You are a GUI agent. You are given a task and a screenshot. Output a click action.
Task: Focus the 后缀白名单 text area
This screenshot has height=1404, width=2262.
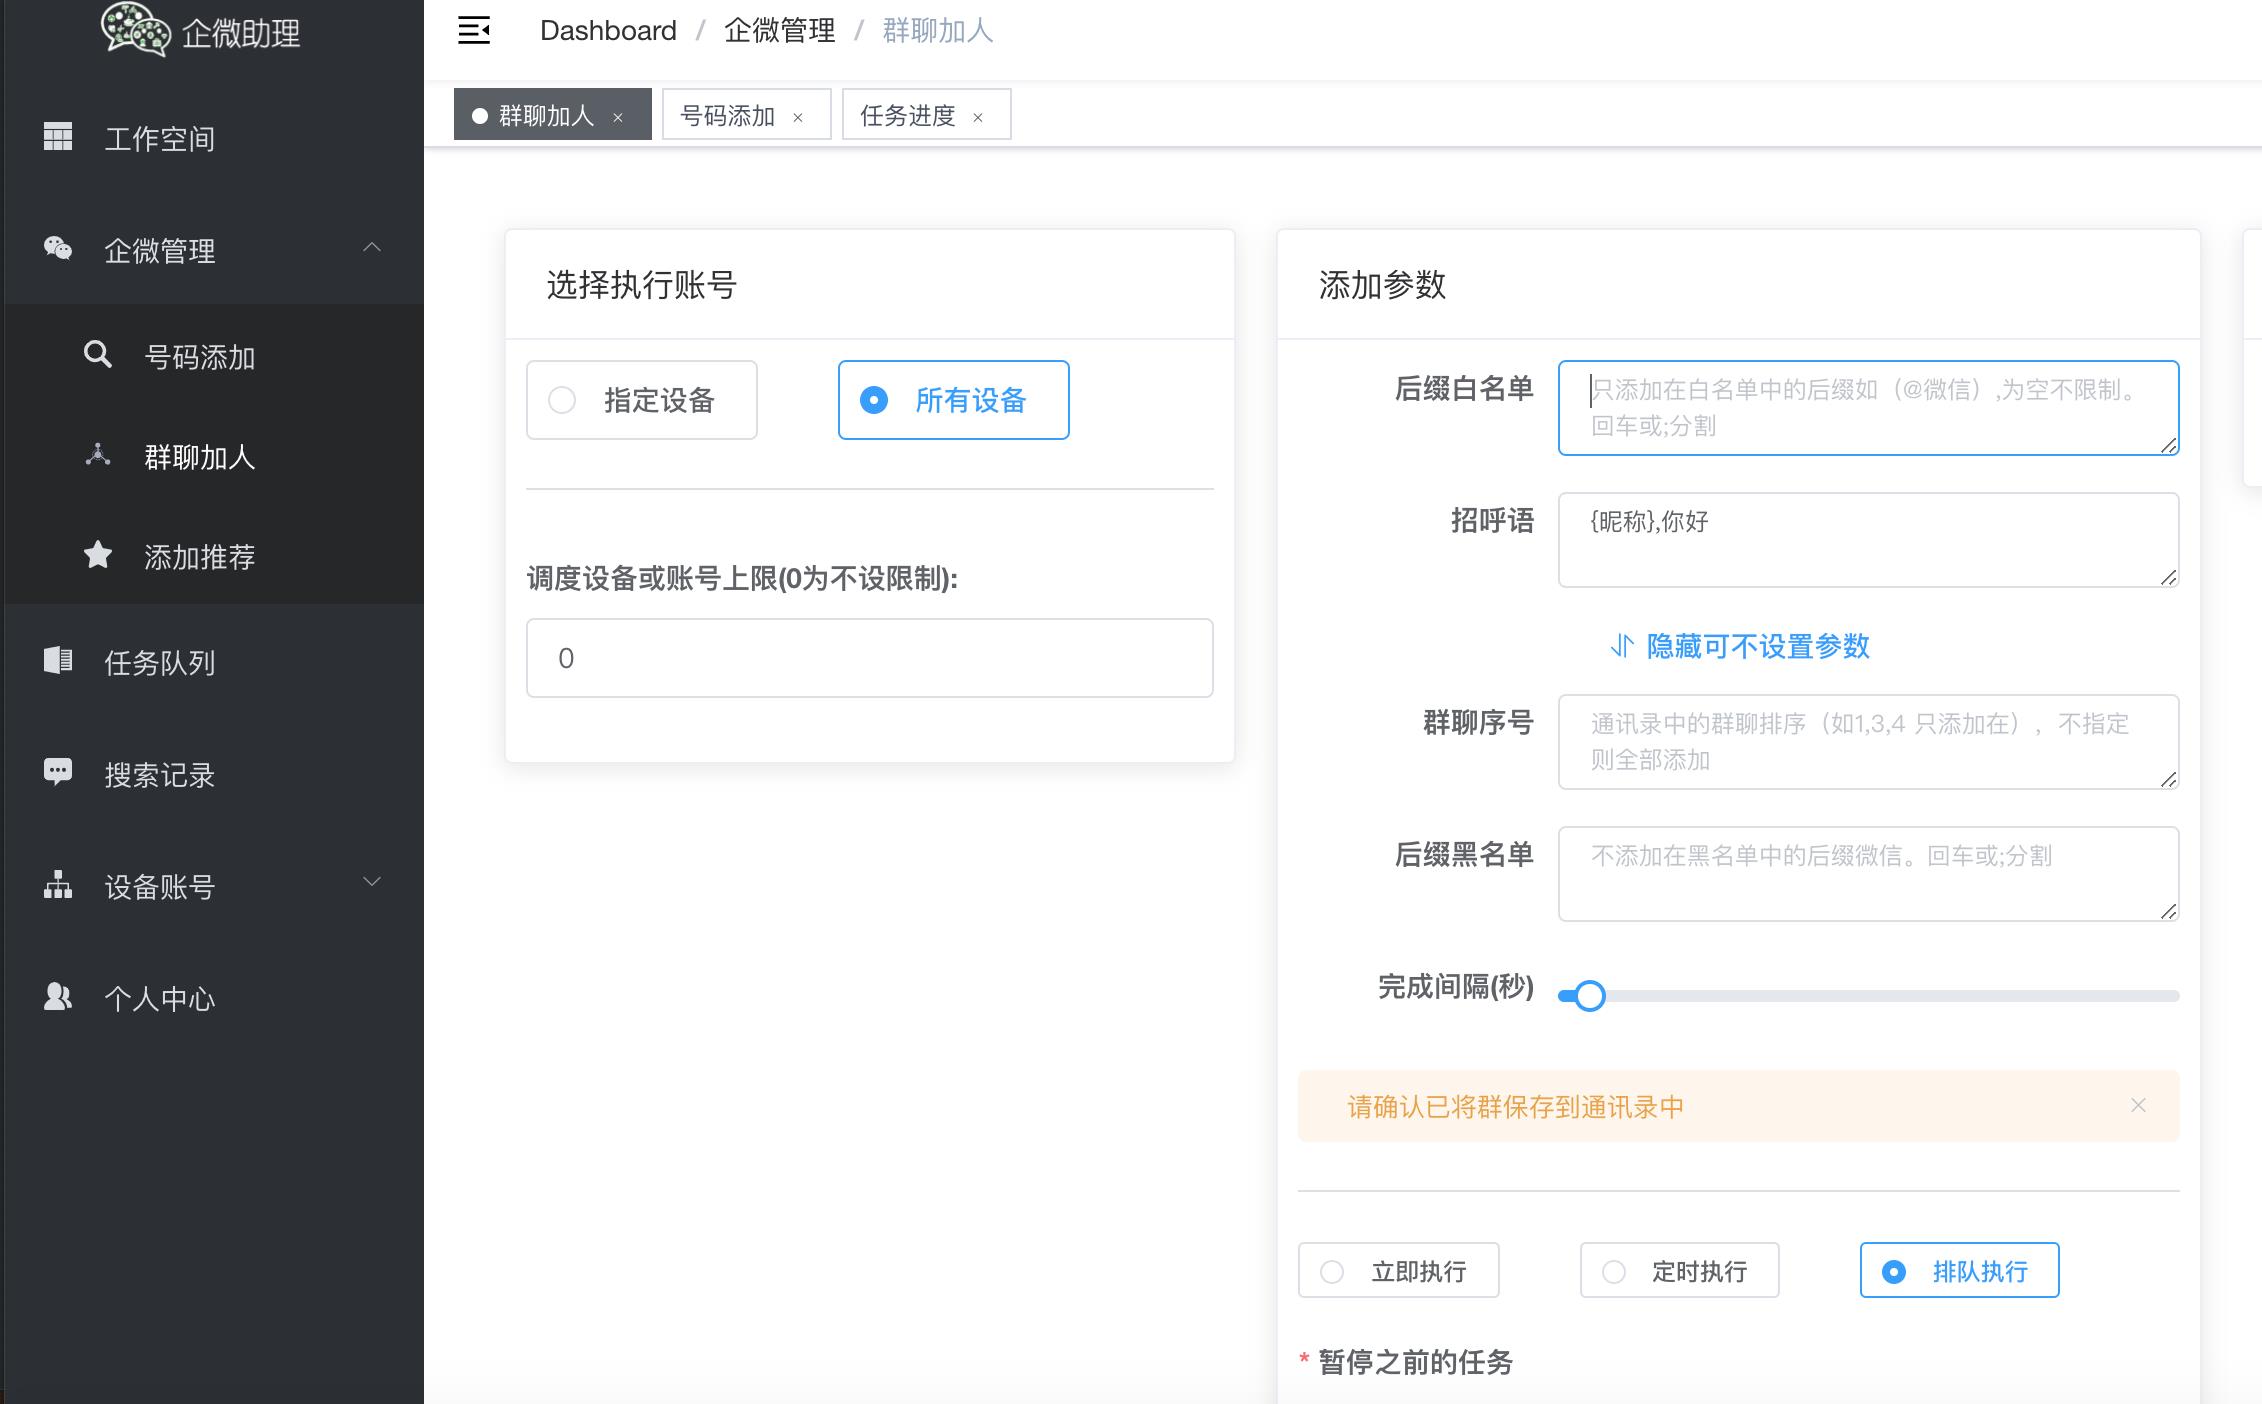(x=1868, y=408)
